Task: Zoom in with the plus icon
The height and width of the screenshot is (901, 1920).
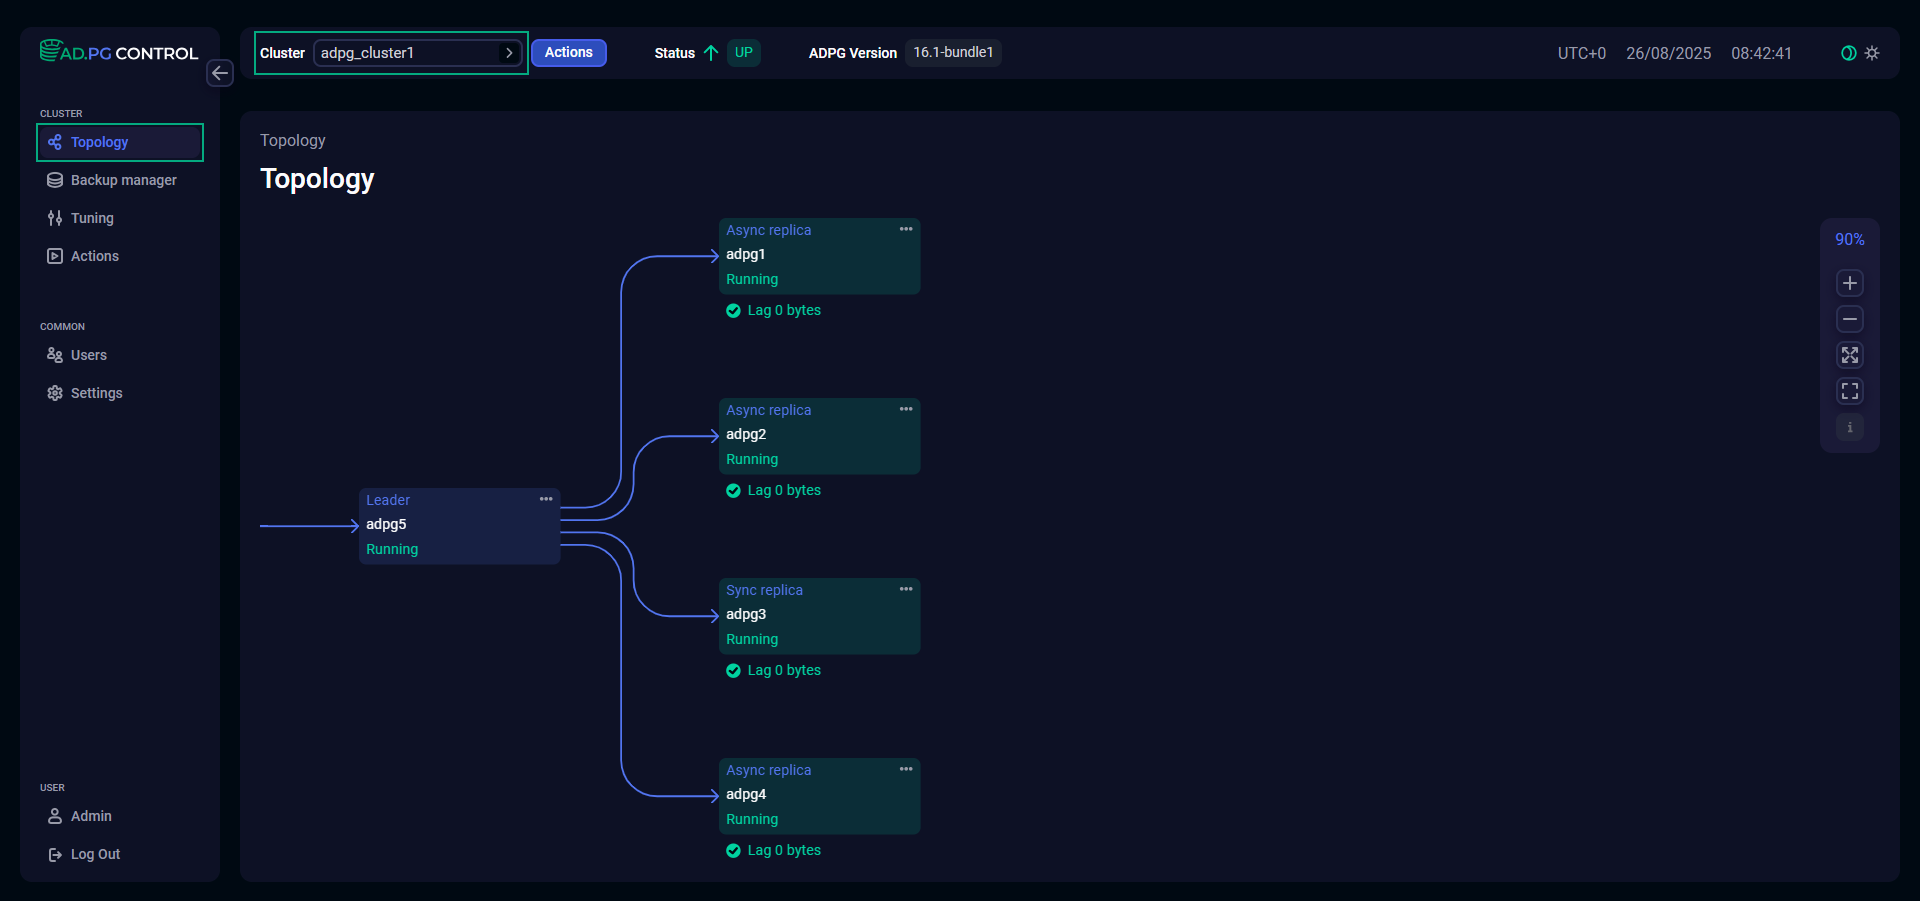Action: click(1849, 283)
